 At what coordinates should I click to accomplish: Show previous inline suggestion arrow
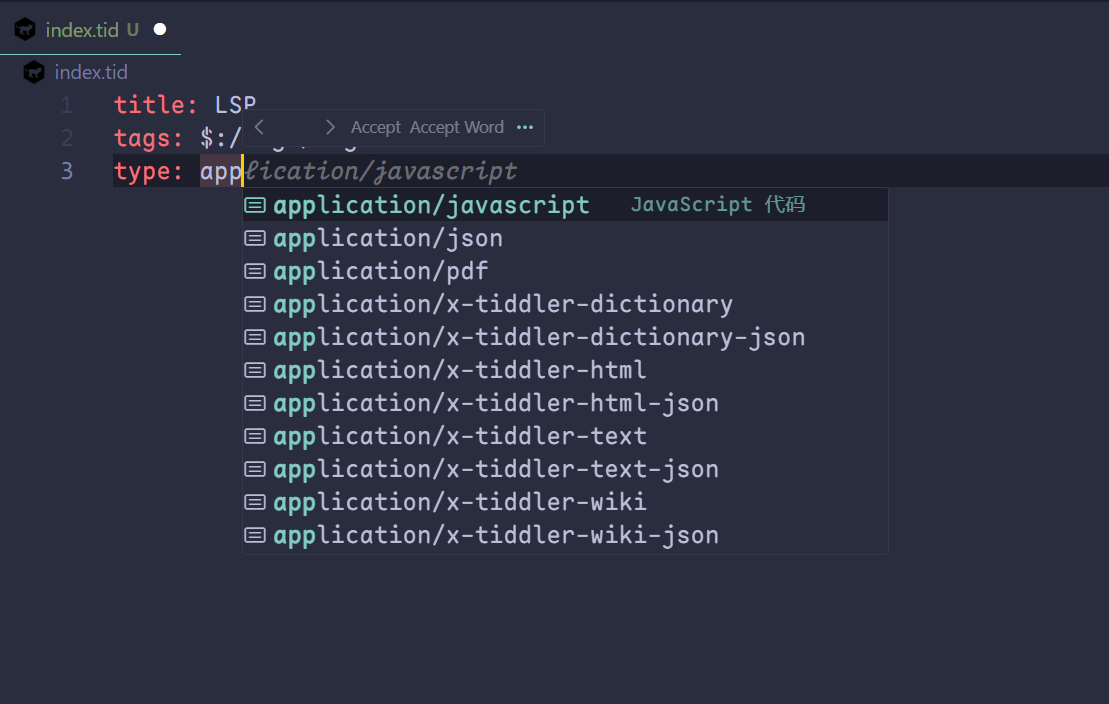(260, 127)
